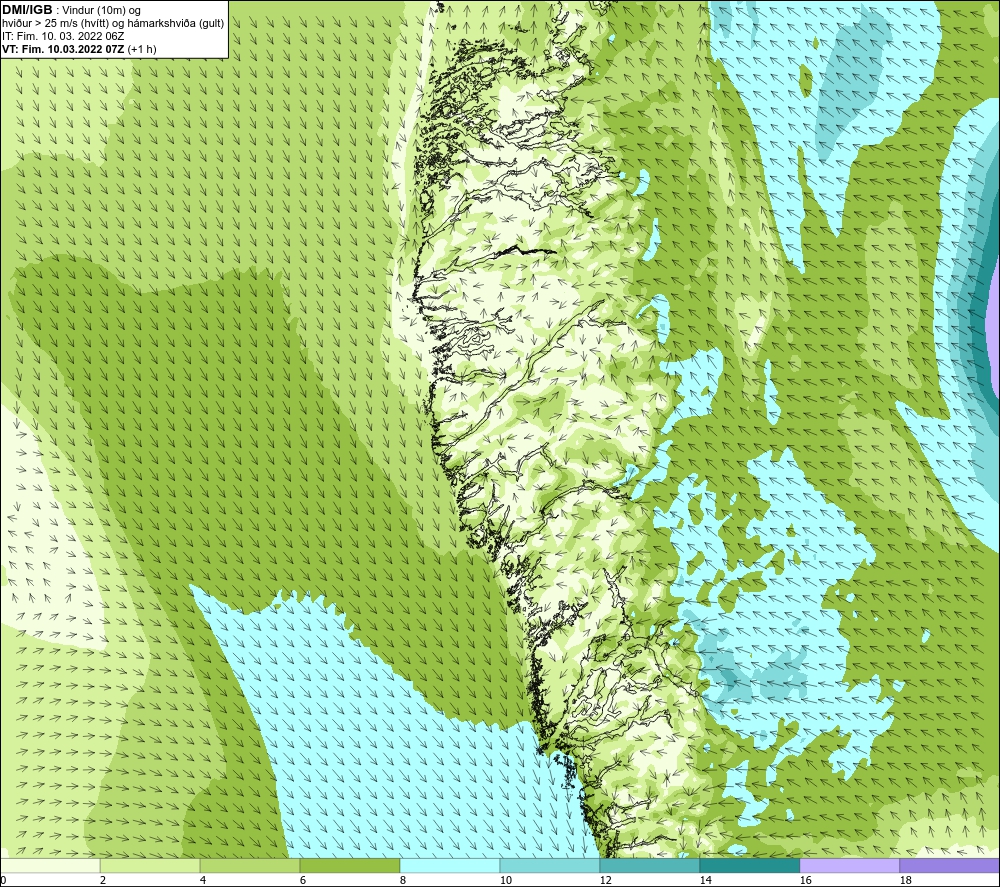Click the 8–10 m/s light cyan legend swatch
This screenshot has width=1000, height=887.
[x=450, y=865]
